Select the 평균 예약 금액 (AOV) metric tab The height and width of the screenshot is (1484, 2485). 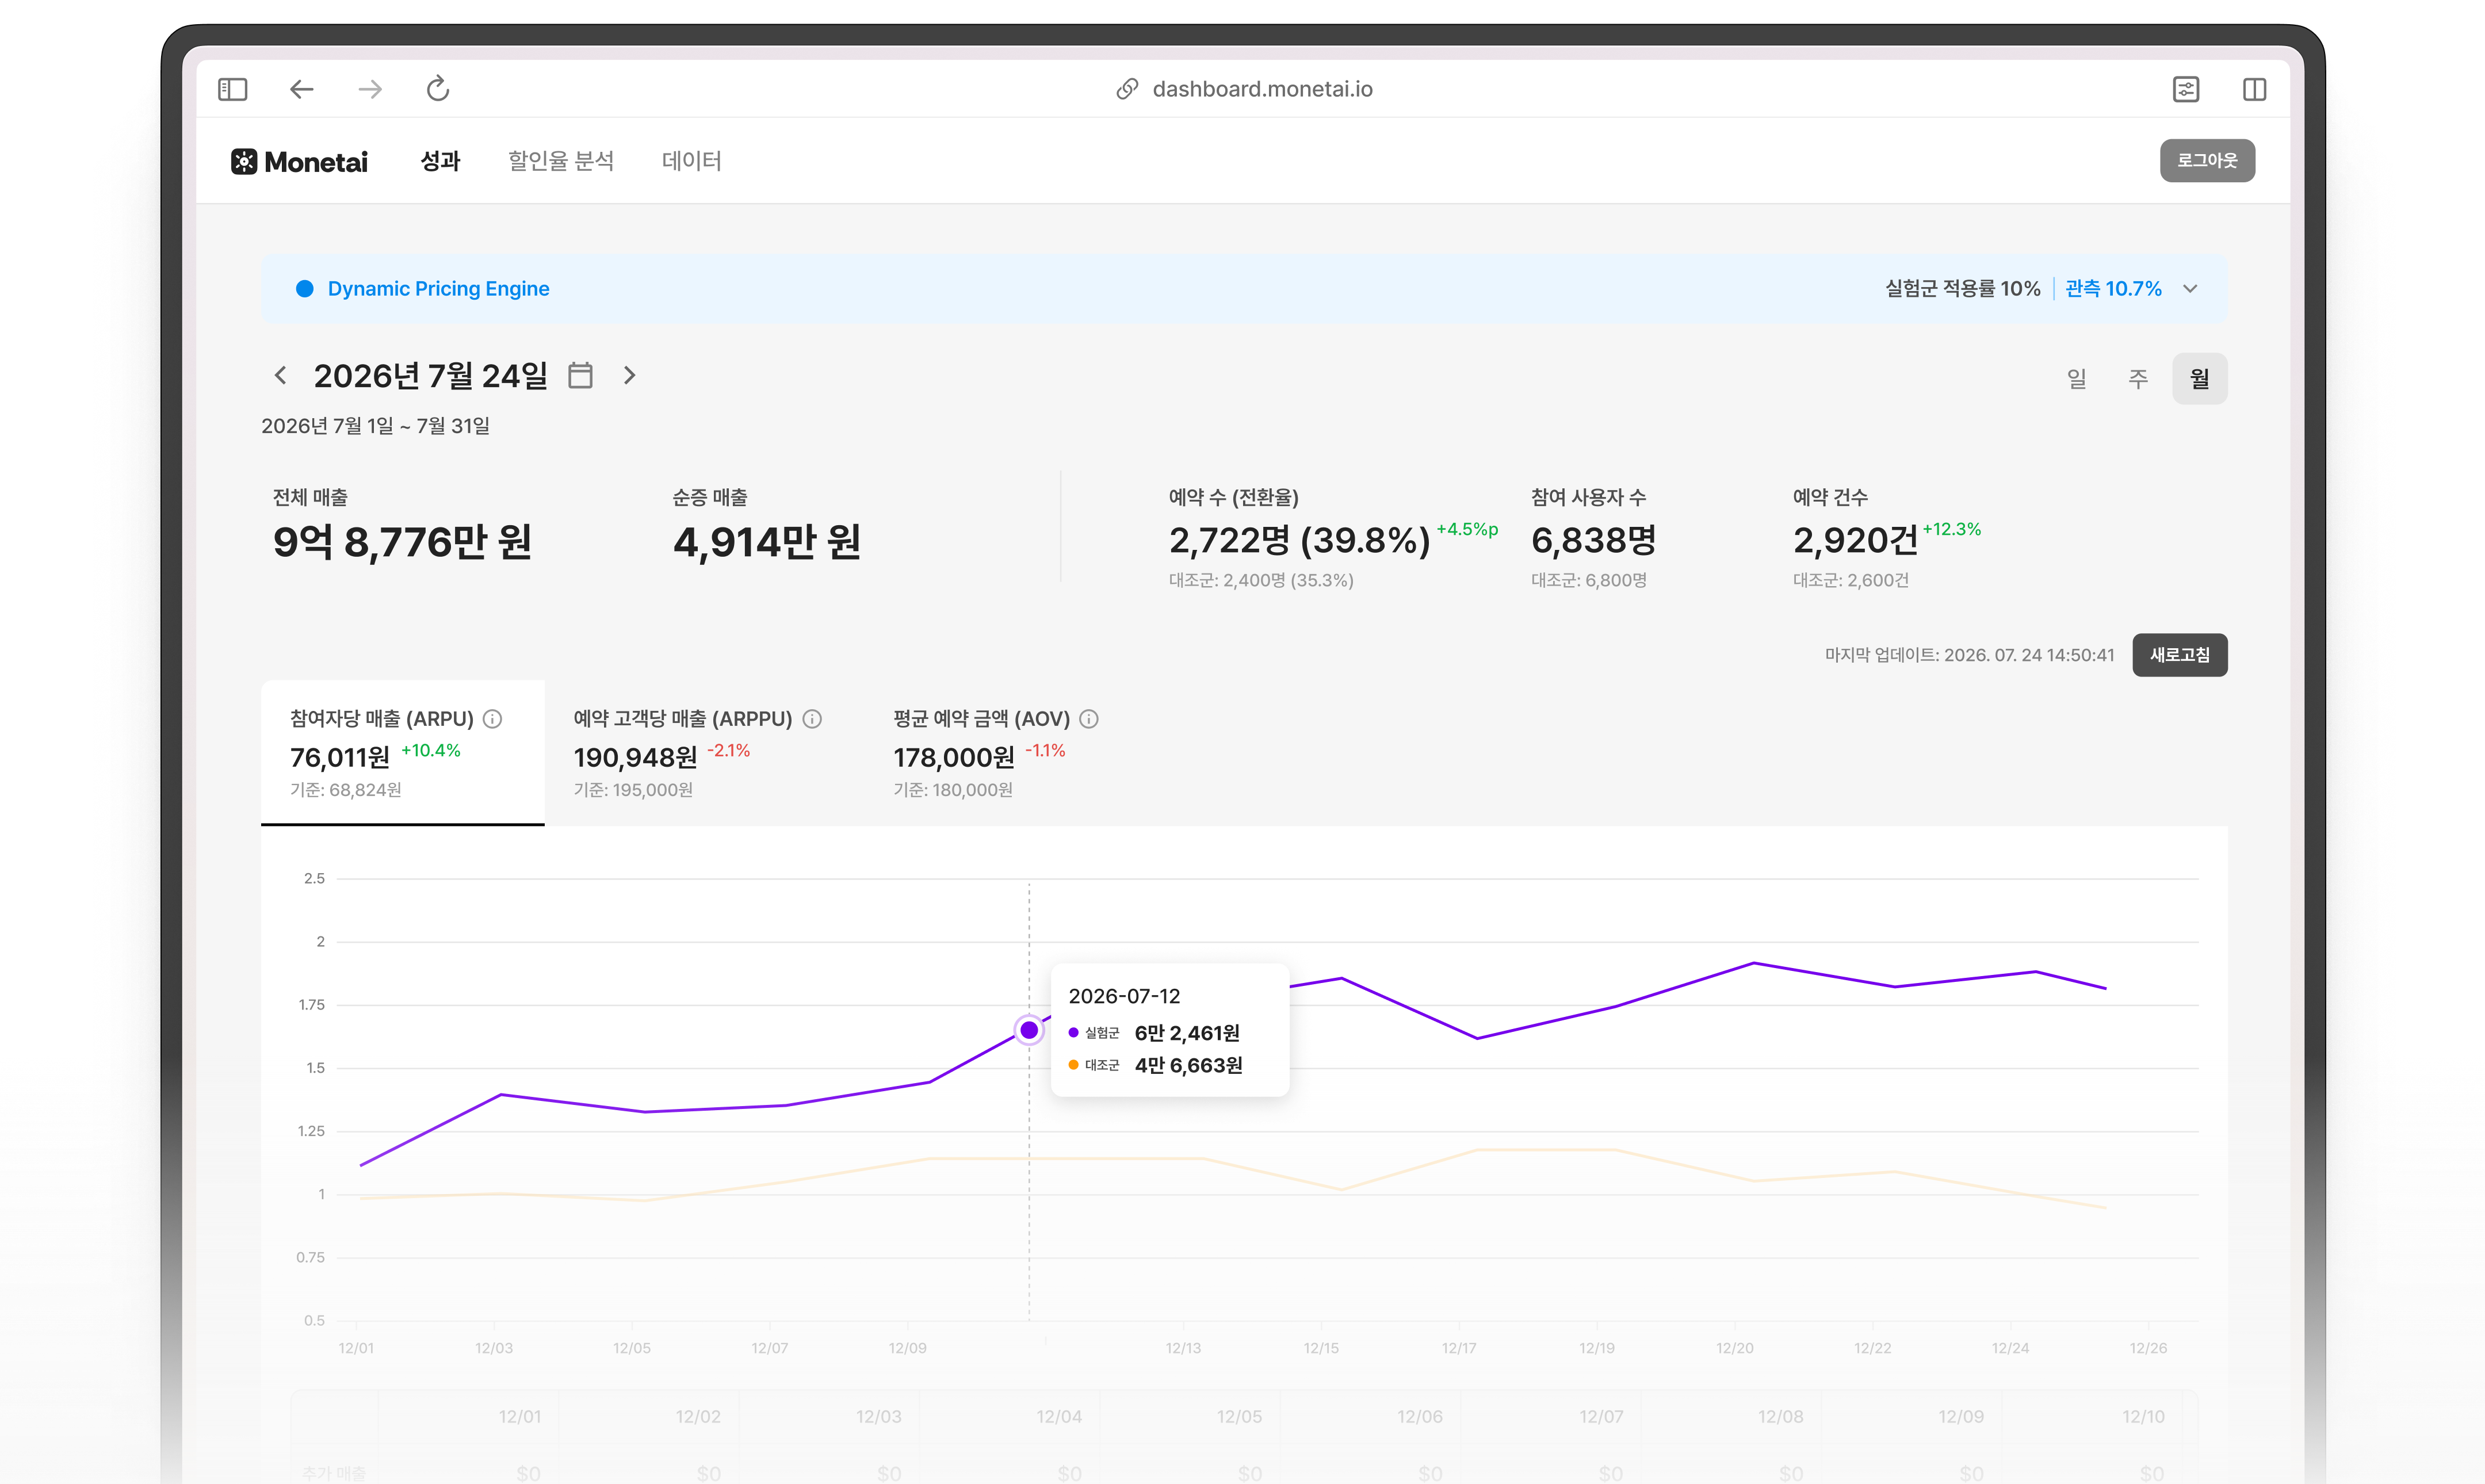point(996,752)
